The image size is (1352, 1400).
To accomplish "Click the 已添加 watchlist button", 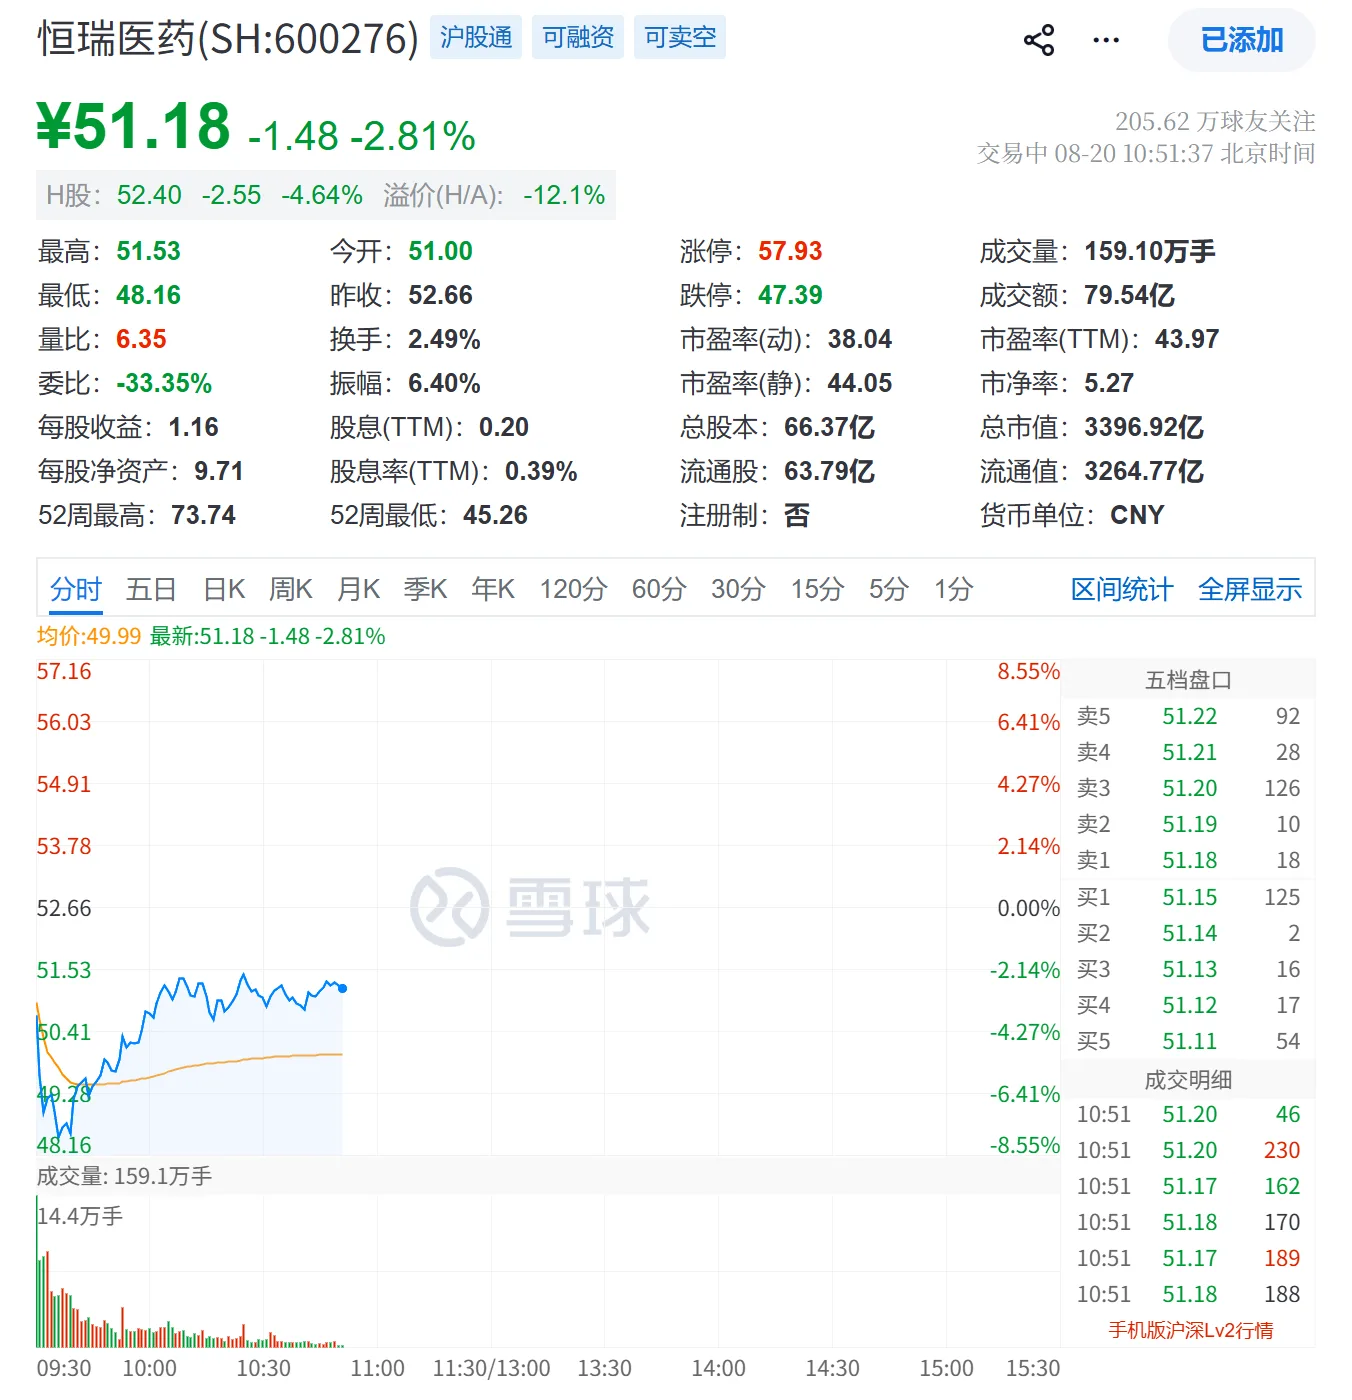I will click(1242, 40).
